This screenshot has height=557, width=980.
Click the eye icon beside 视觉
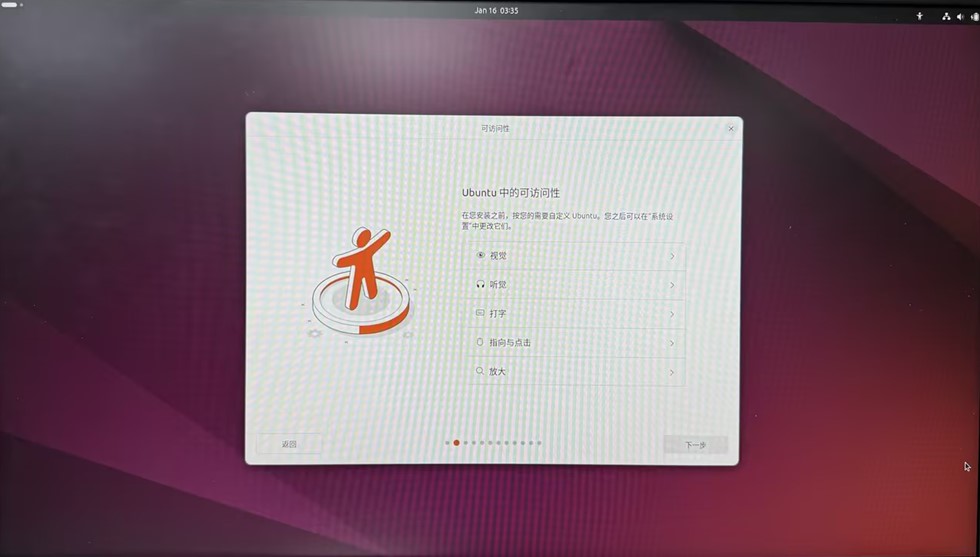pyautogui.click(x=480, y=255)
